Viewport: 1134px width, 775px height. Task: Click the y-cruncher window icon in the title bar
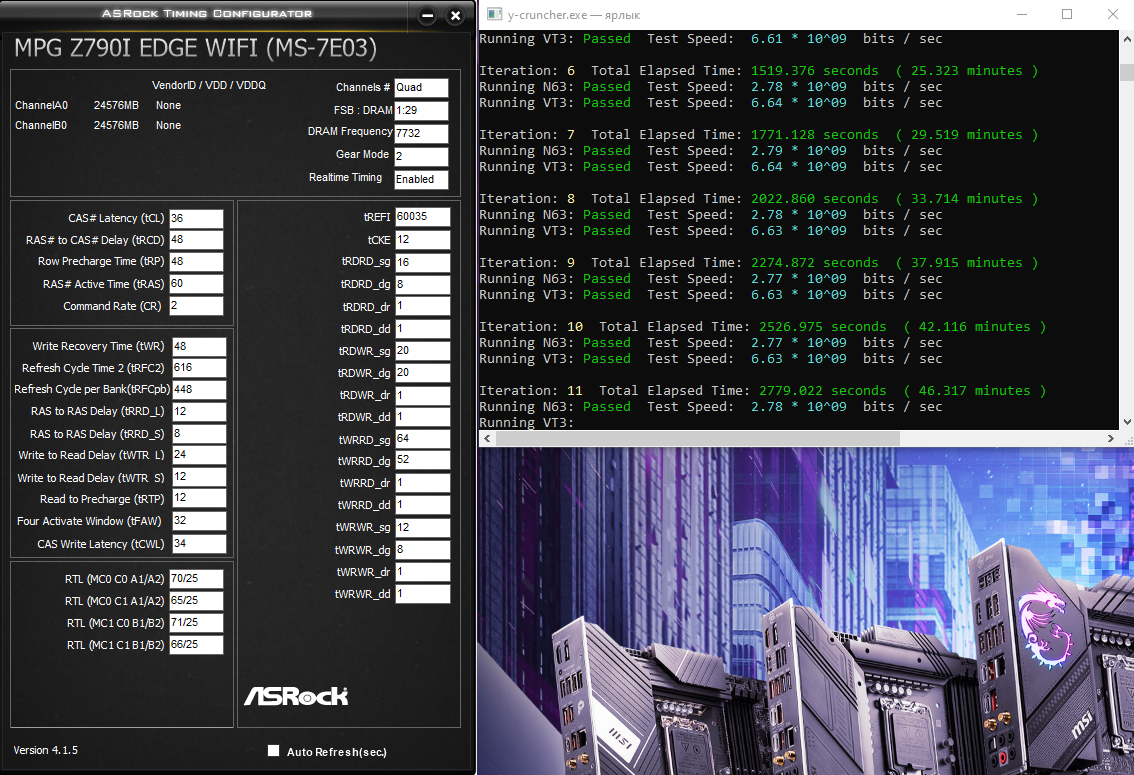(x=495, y=14)
